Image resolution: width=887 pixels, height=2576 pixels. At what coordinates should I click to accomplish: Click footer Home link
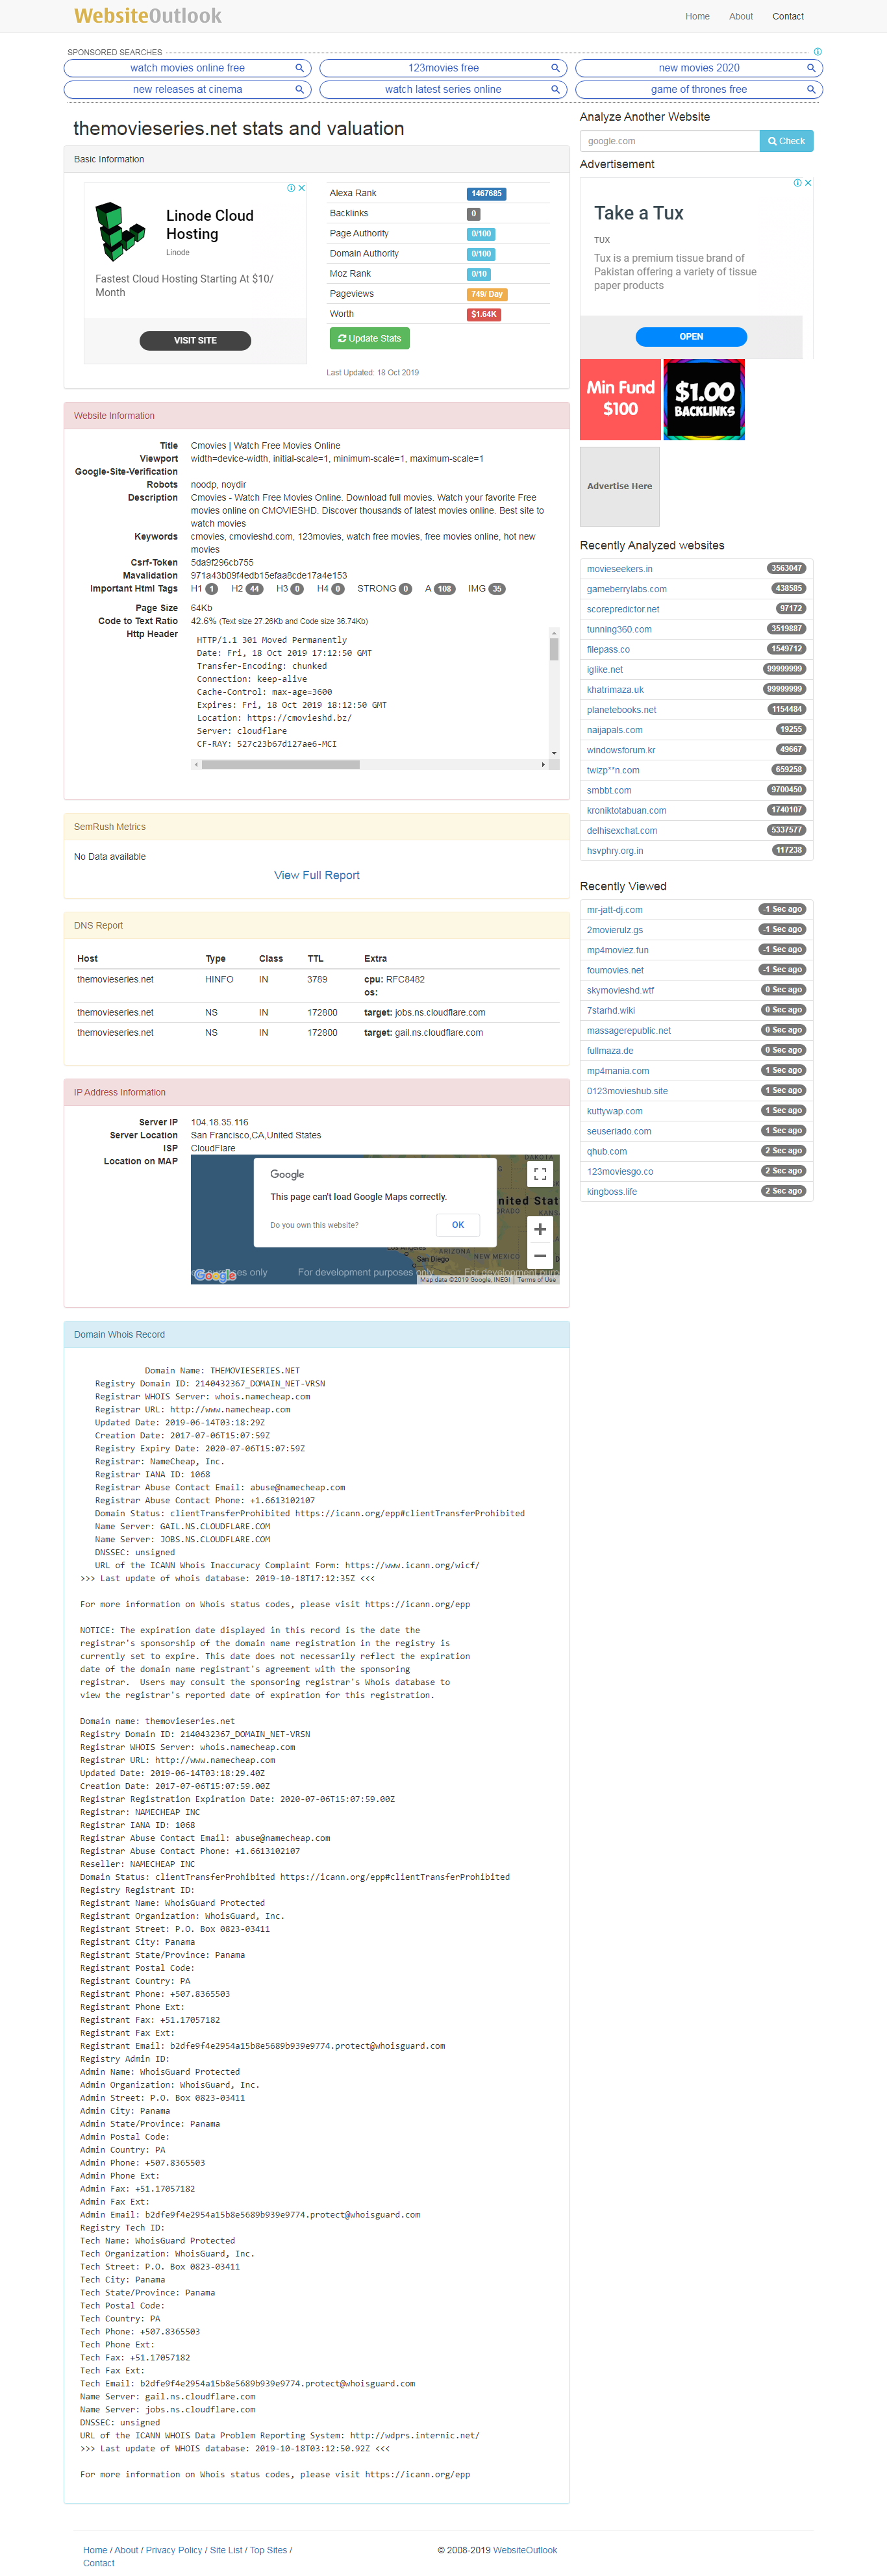pos(95,2550)
